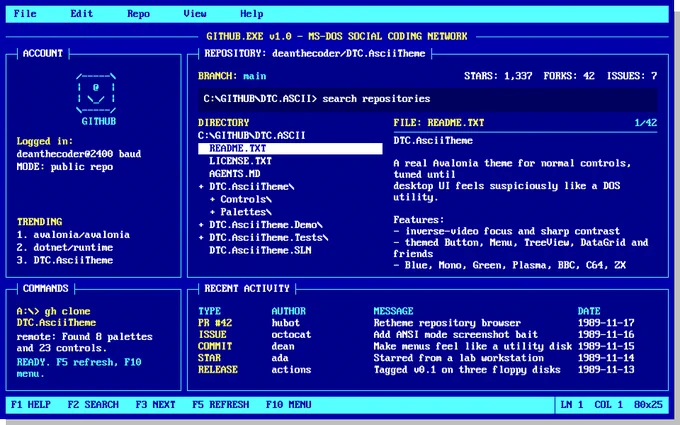Click author actions
Screen dimensions: 680x425
[x=291, y=370]
